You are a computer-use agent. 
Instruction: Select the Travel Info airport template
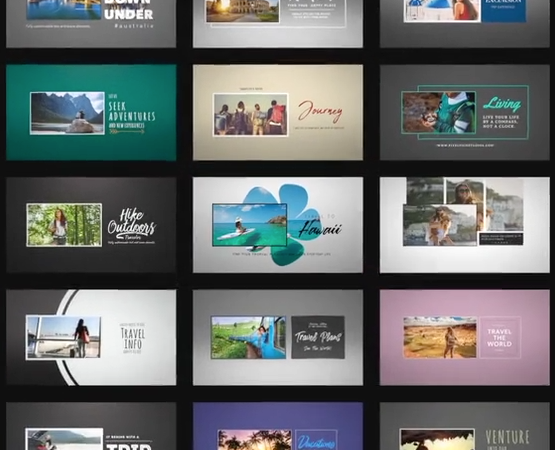[91, 337]
